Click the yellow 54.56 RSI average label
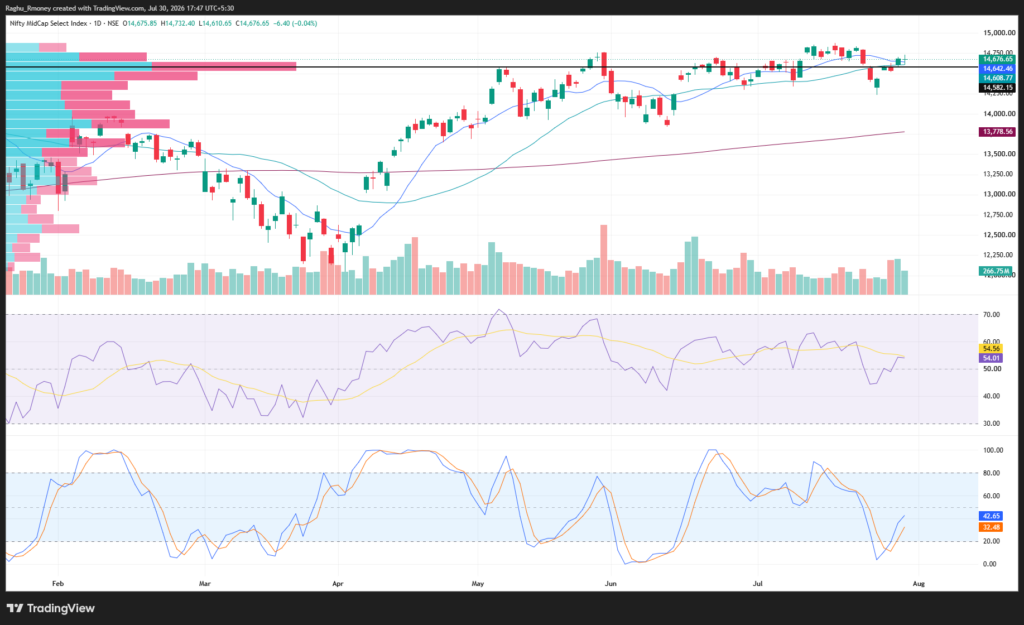This screenshot has width=1024, height=625. click(991, 349)
